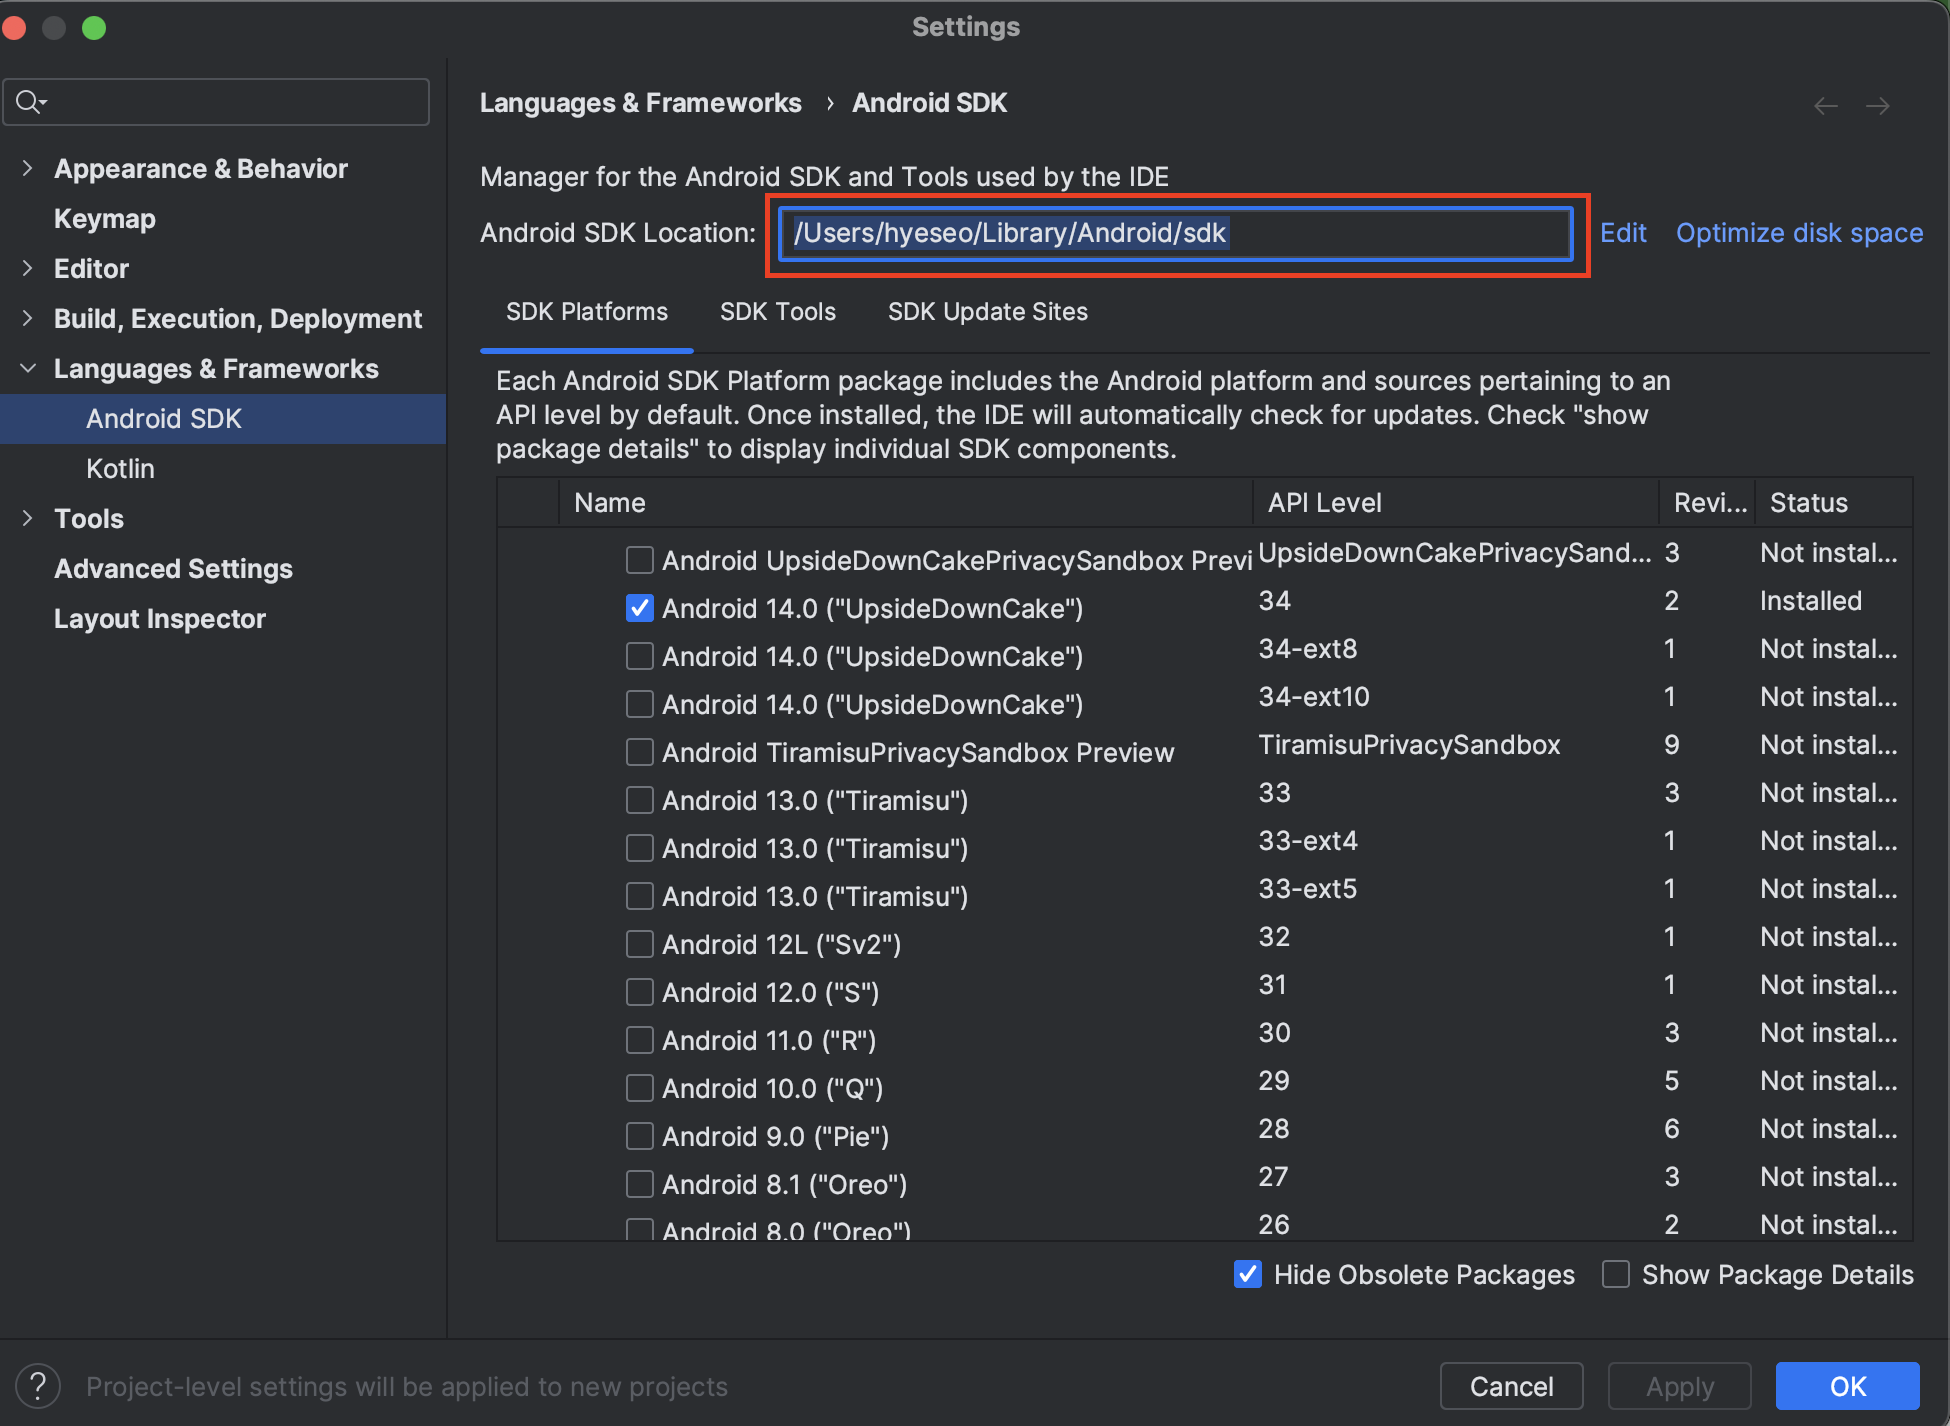Check Android 13.0 Tiramisu API 33-ext4
This screenshot has height=1426, width=1950.
(640, 848)
